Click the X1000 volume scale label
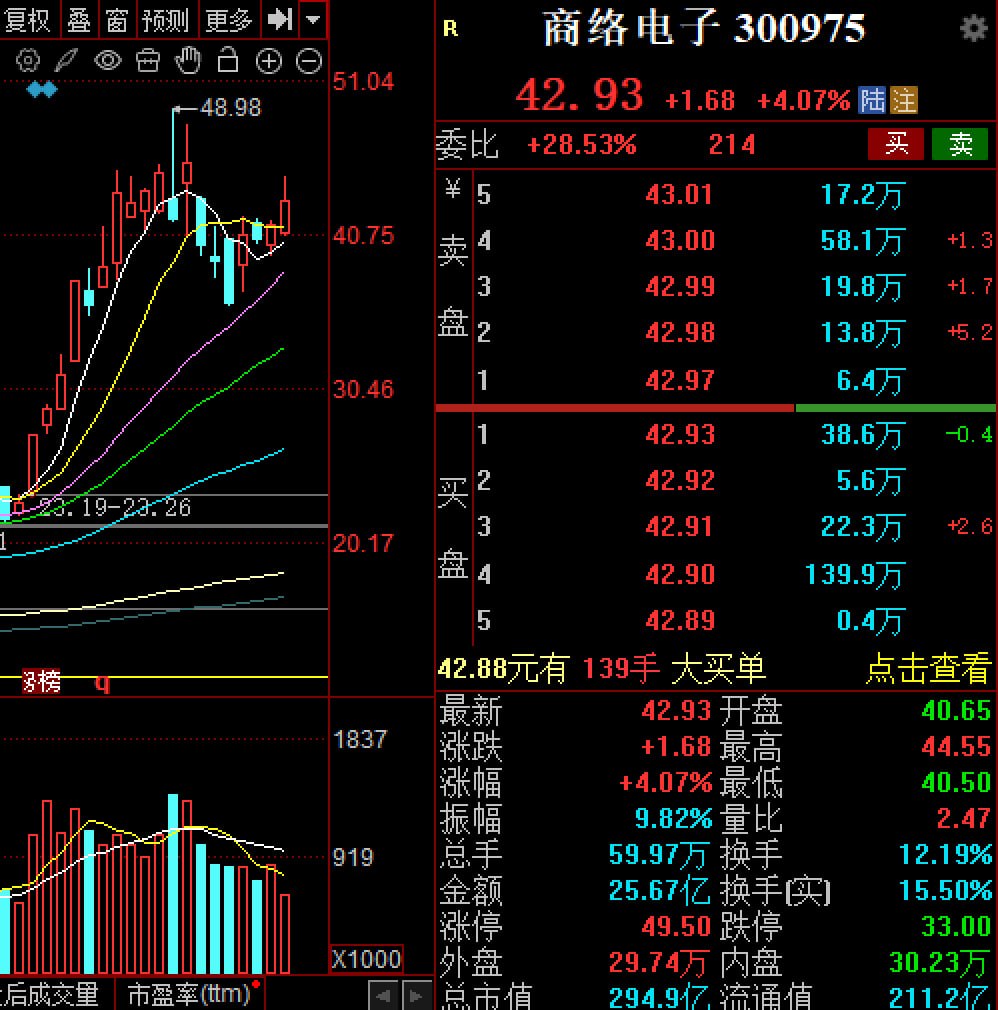The height and width of the screenshot is (1010, 998). point(366,959)
